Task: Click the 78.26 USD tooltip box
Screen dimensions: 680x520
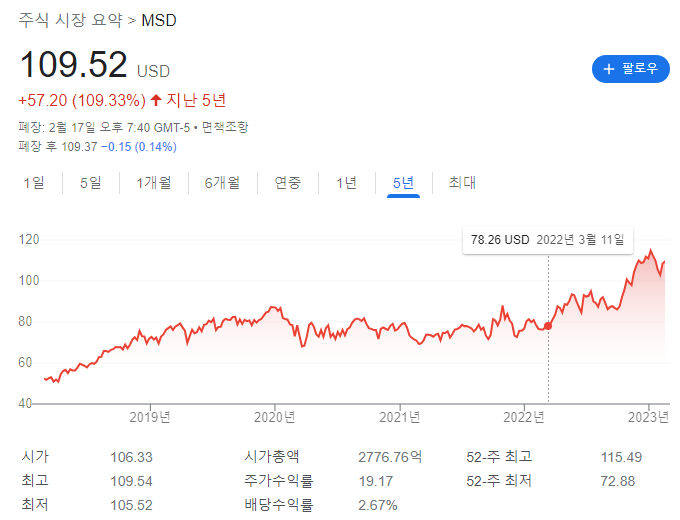Action: click(548, 240)
